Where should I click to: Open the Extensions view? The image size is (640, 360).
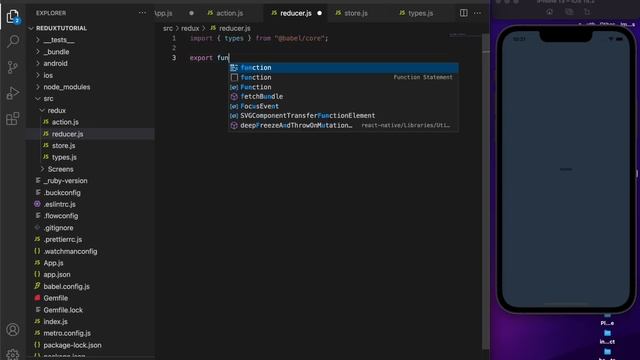click(x=13, y=119)
